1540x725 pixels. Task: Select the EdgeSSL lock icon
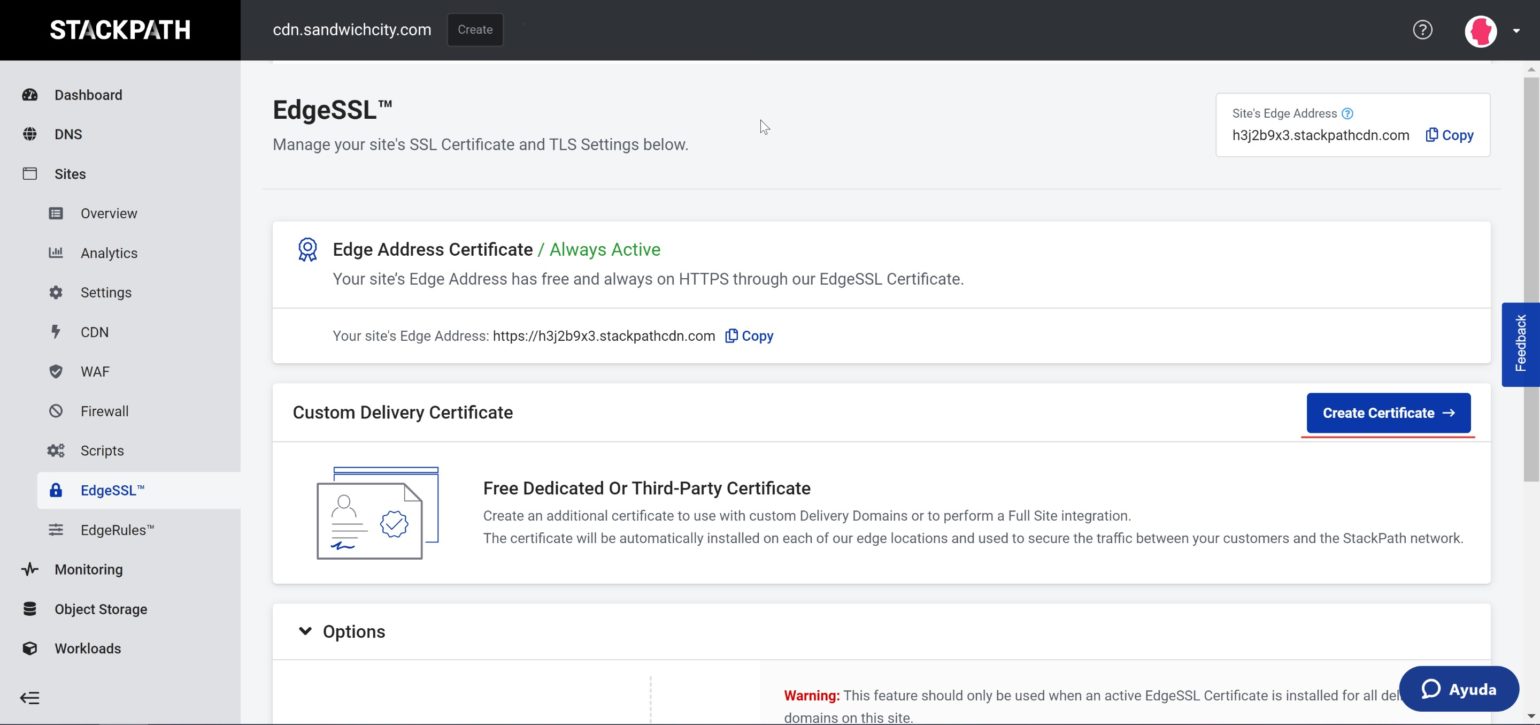click(56, 490)
